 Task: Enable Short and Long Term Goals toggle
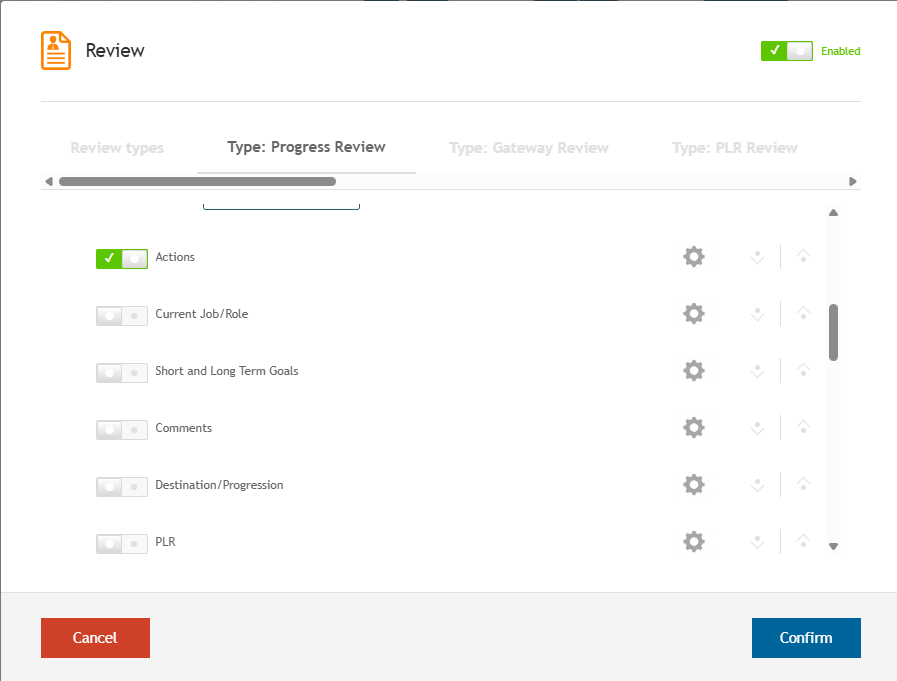point(122,373)
